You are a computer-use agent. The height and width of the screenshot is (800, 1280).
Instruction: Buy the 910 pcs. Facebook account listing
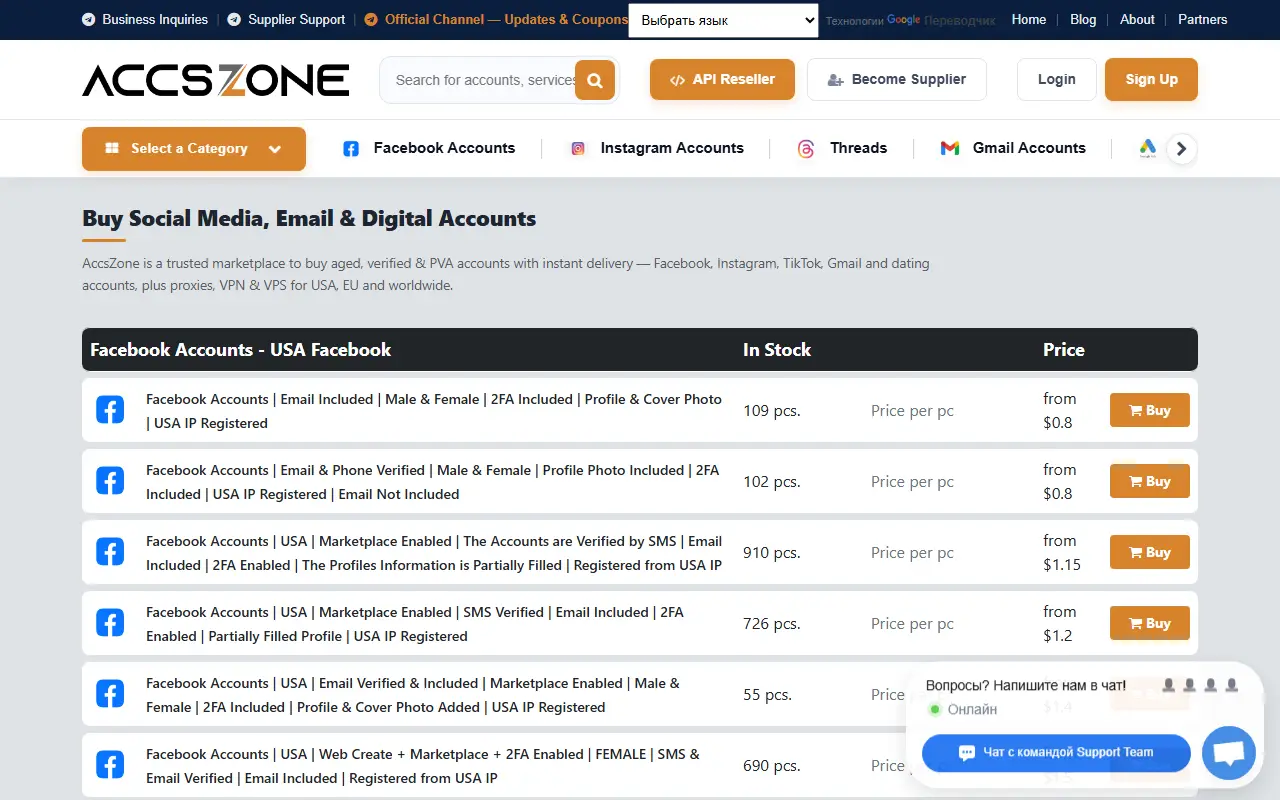pyautogui.click(x=1150, y=552)
